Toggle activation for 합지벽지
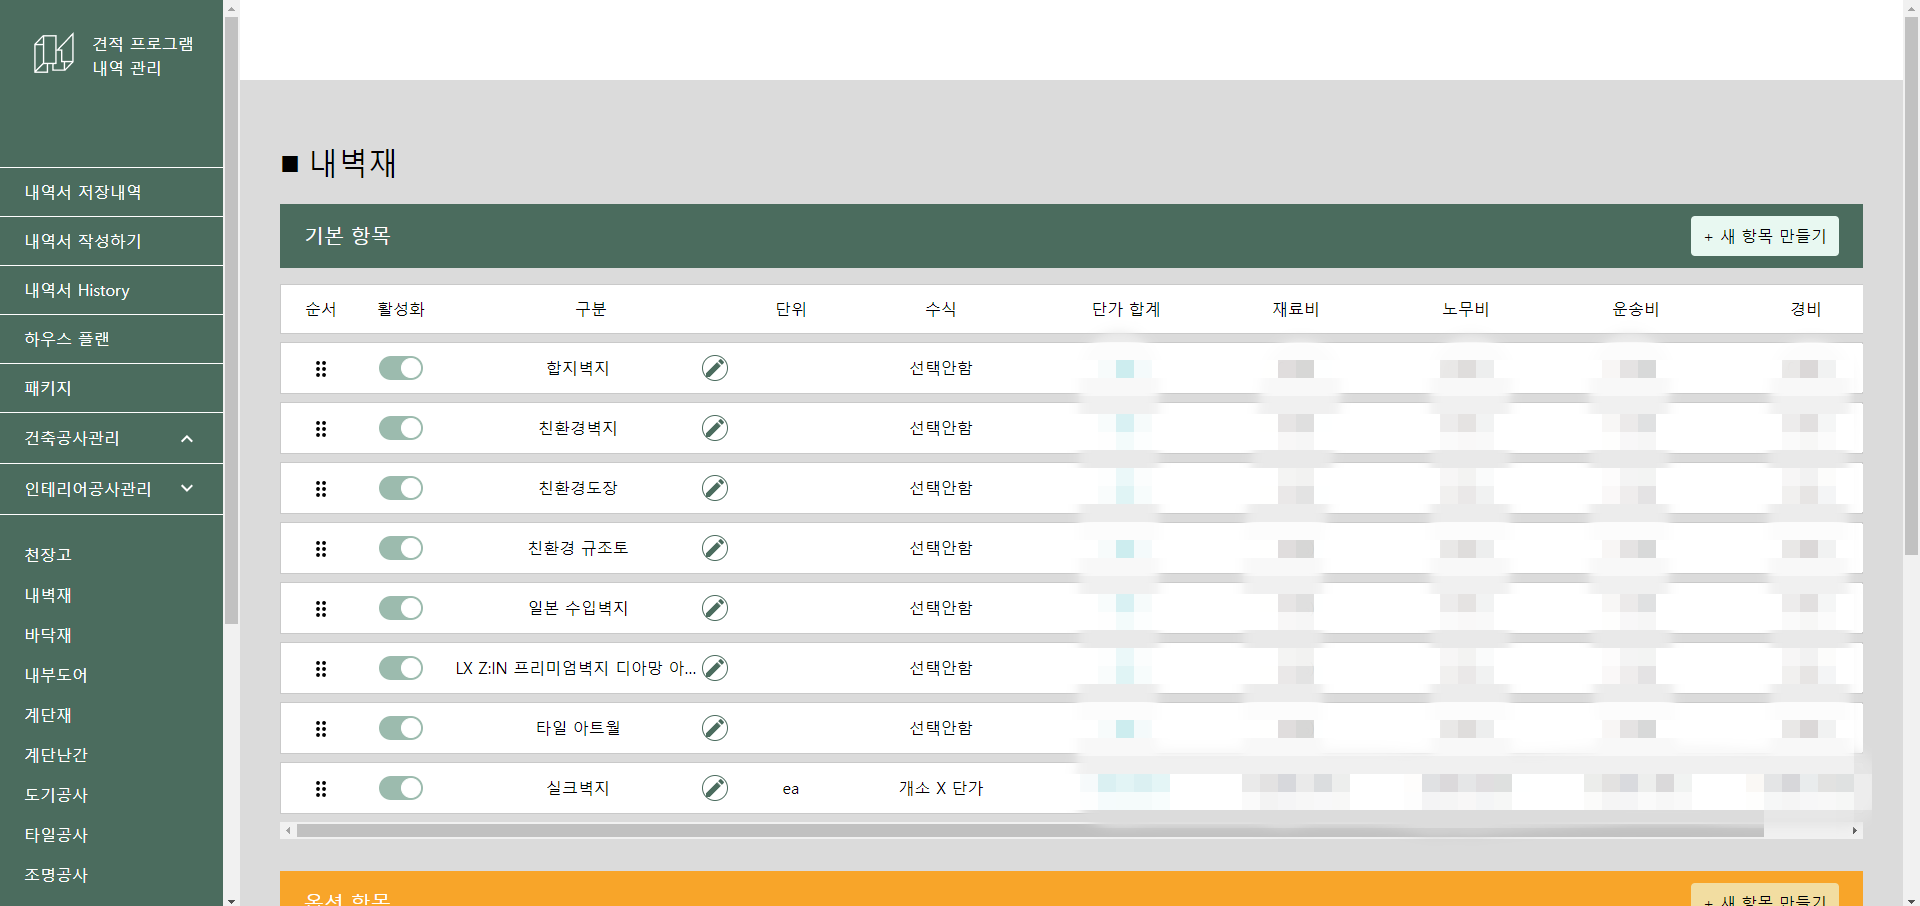 coord(401,368)
